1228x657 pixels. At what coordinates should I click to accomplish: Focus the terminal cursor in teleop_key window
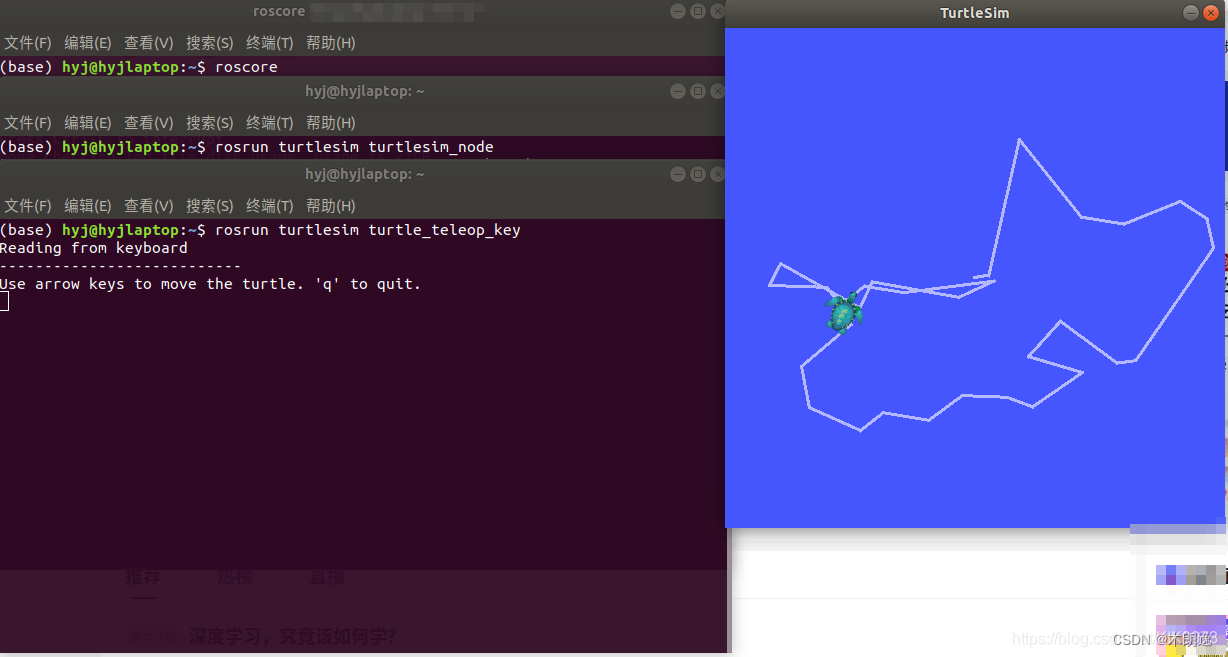[x=4, y=302]
